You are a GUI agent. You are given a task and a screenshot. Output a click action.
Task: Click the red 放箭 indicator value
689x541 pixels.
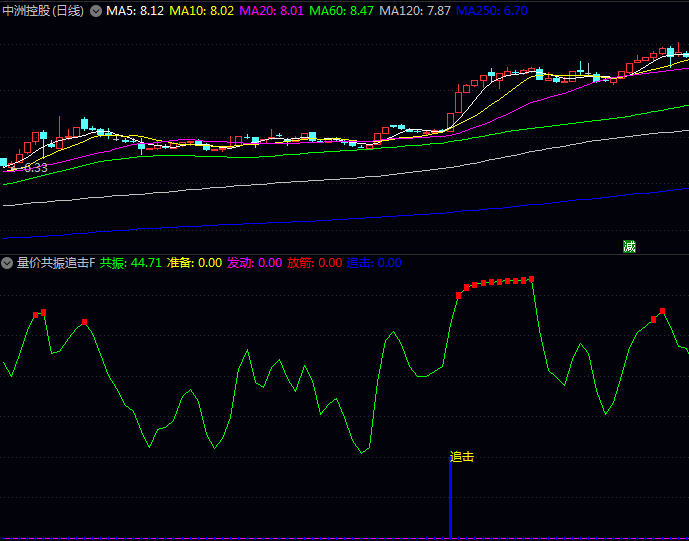(x=314, y=263)
